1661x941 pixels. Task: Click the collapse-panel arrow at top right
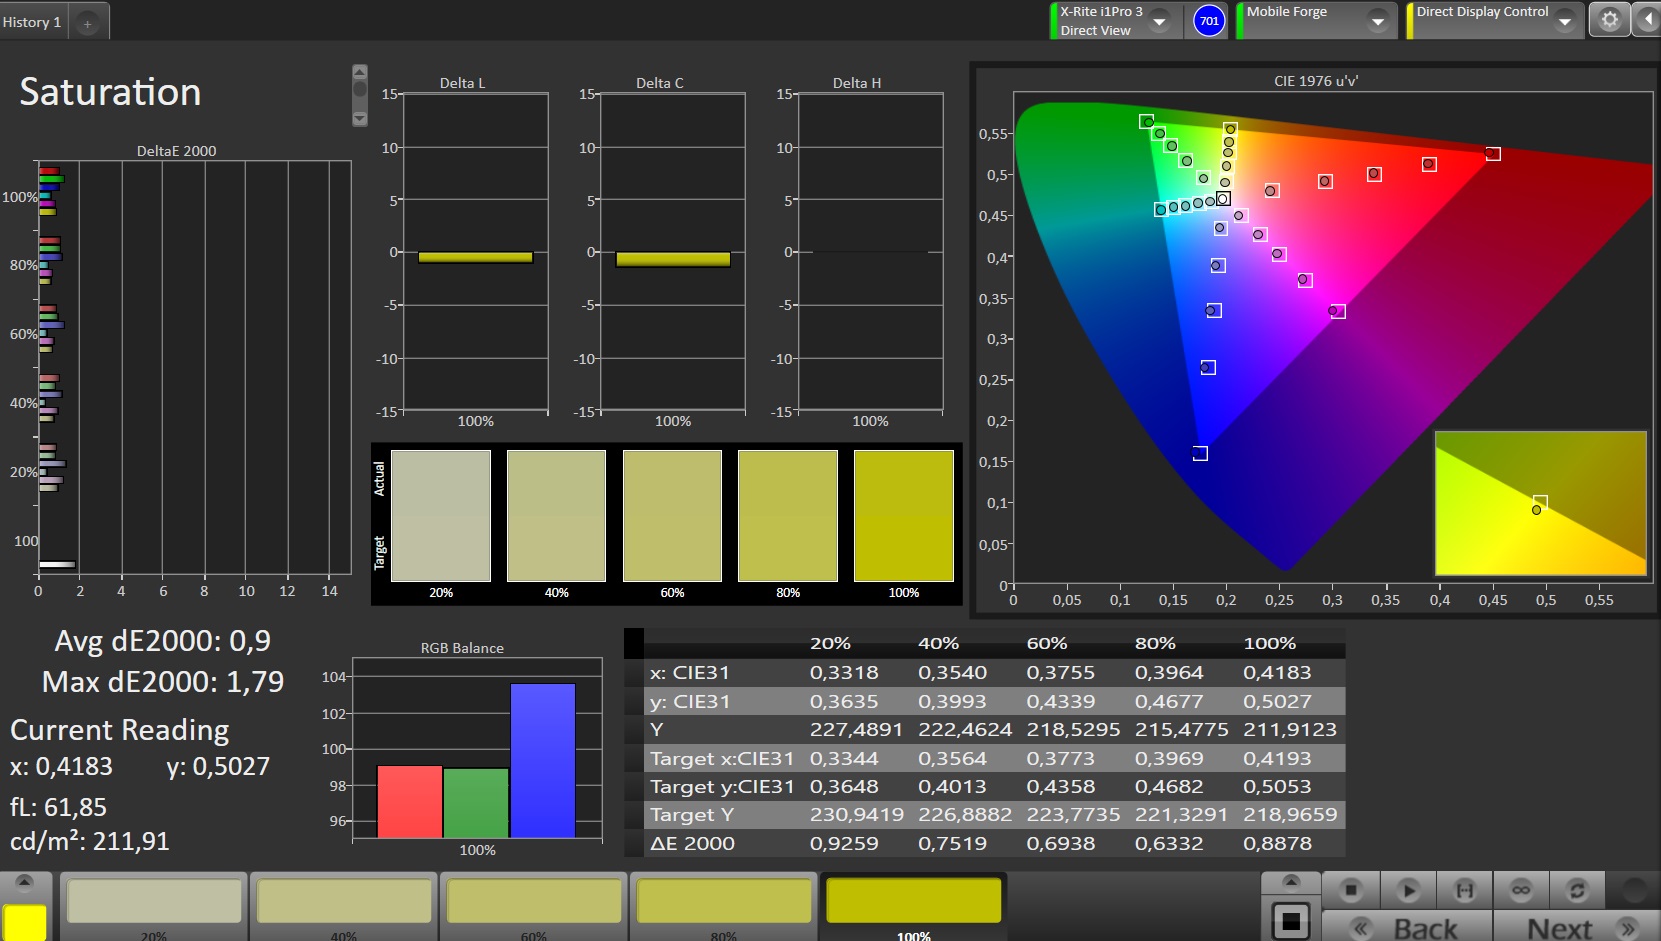(x=1647, y=20)
